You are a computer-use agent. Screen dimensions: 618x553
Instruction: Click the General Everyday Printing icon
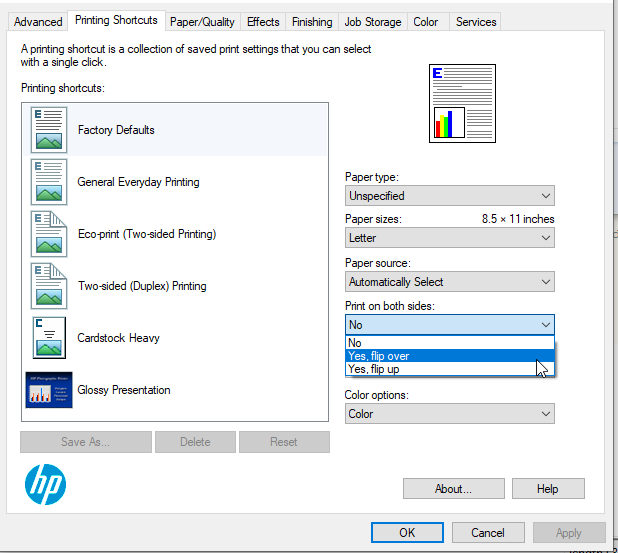pos(48,182)
